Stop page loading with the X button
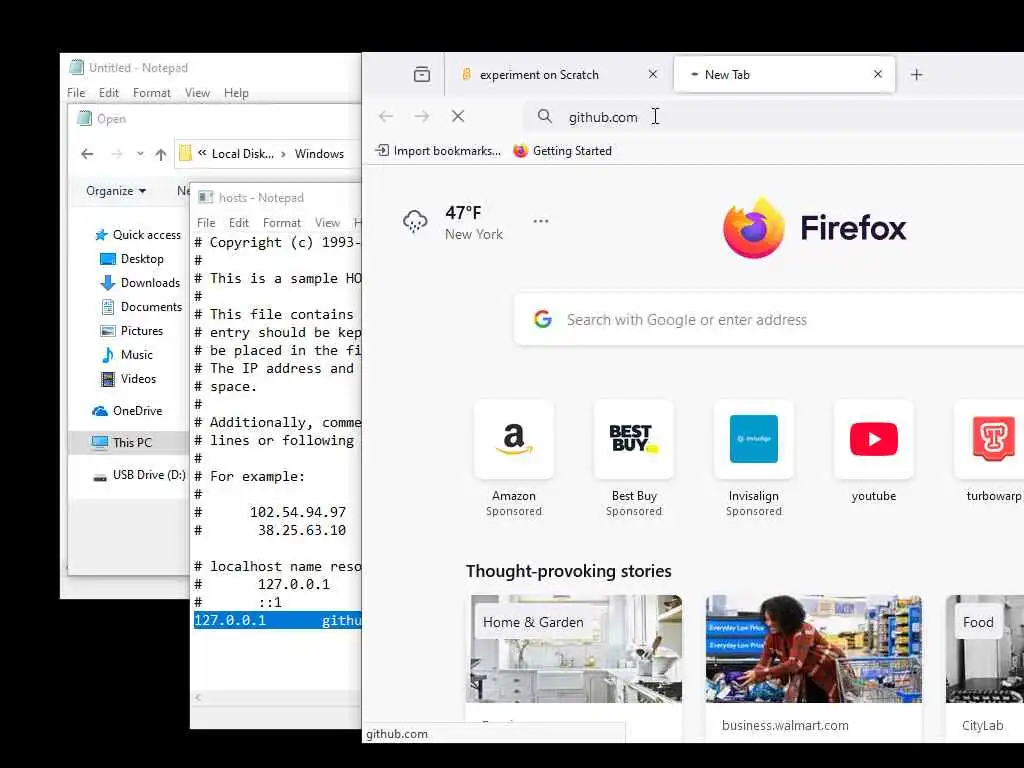 click(458, 116)
